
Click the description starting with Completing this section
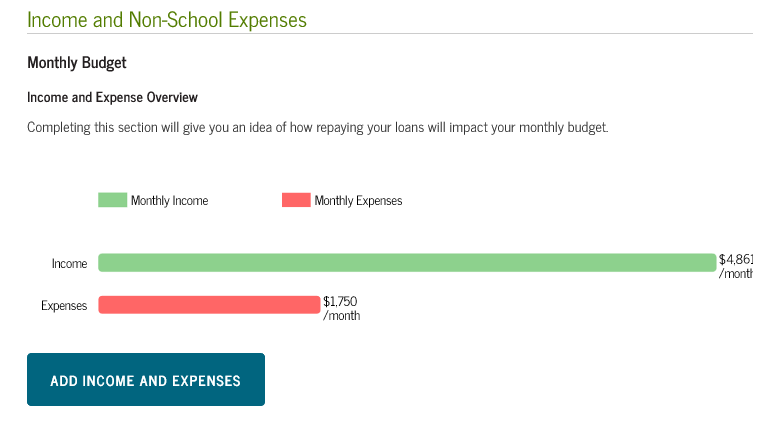[x=317, y=128]
